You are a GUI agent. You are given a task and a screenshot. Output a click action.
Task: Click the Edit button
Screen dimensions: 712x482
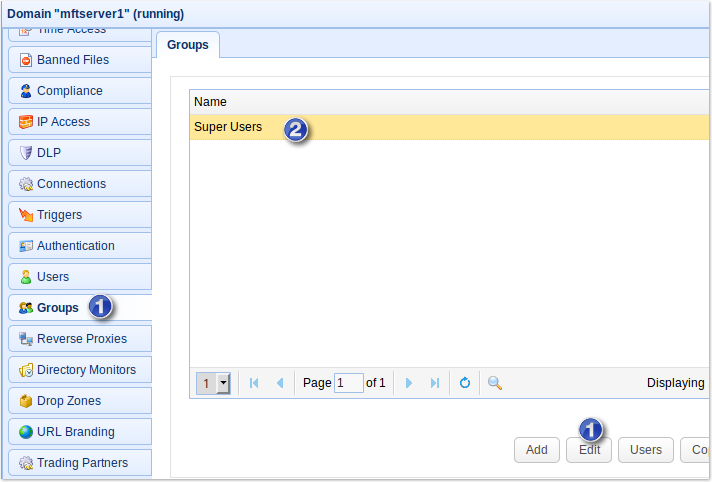pyautogui.click(x=589, y=450)
